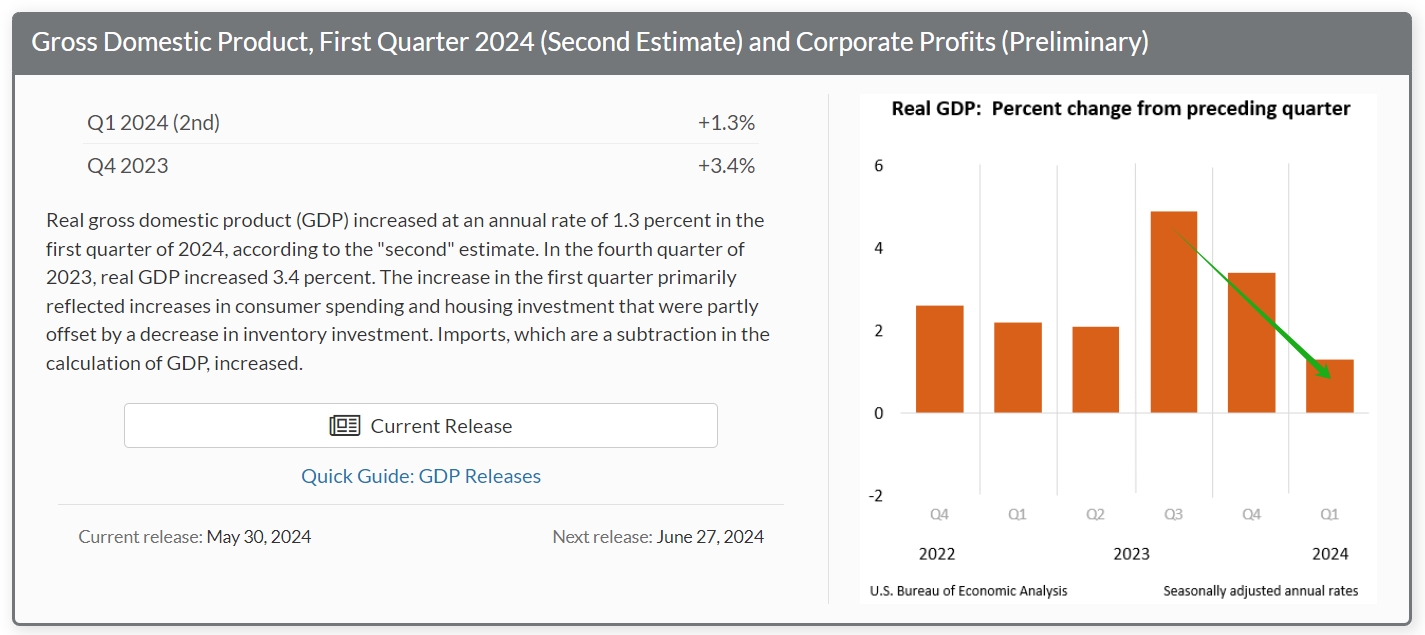Image resolution: width=1425 pixels, height=635 pixels.
Task: Open the Current Release button
Action: [x=421, y=426]
